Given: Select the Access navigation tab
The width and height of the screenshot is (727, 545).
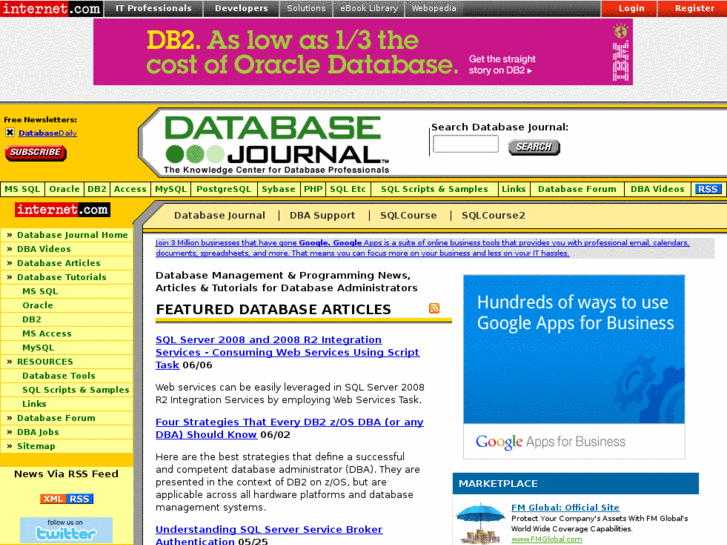Looking at the screenshot, I should 130,189.
